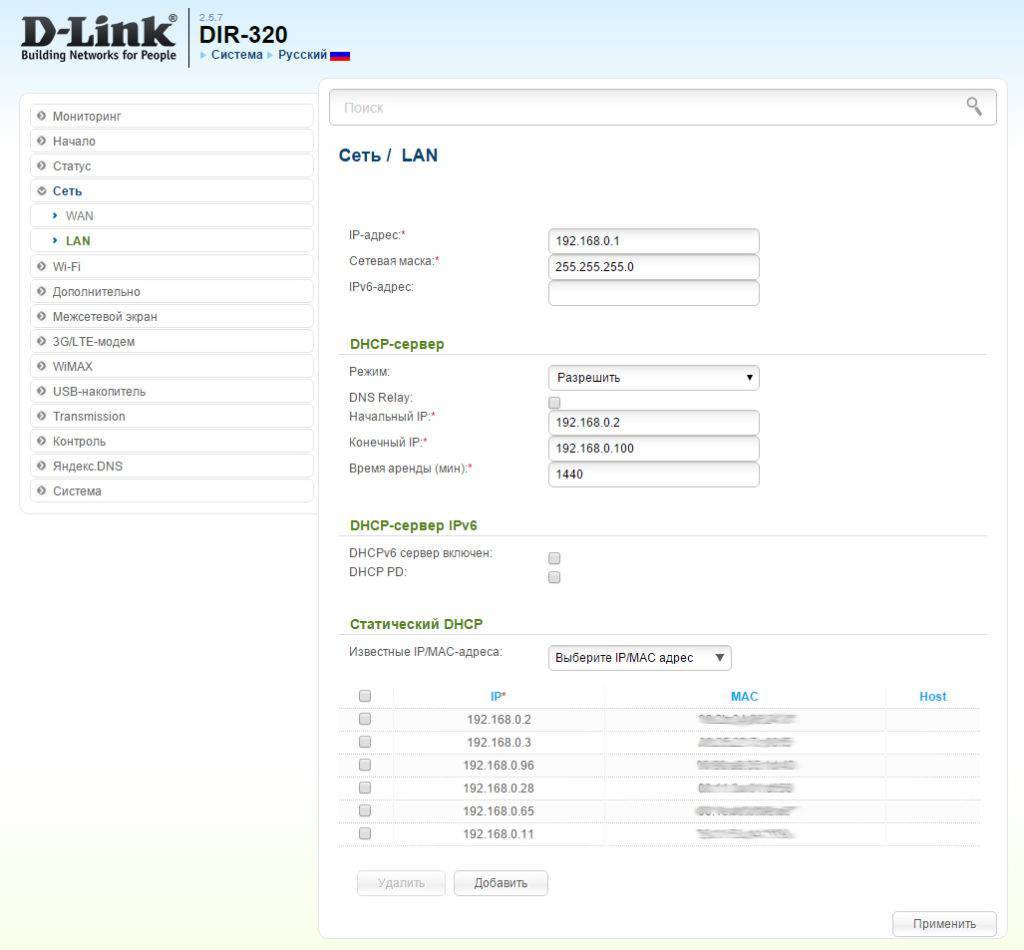Select the checkbox for 192.168.0.96 row
Image resolution: width=1024 pixels, height=950 pixels.
(x=365, y=765)
